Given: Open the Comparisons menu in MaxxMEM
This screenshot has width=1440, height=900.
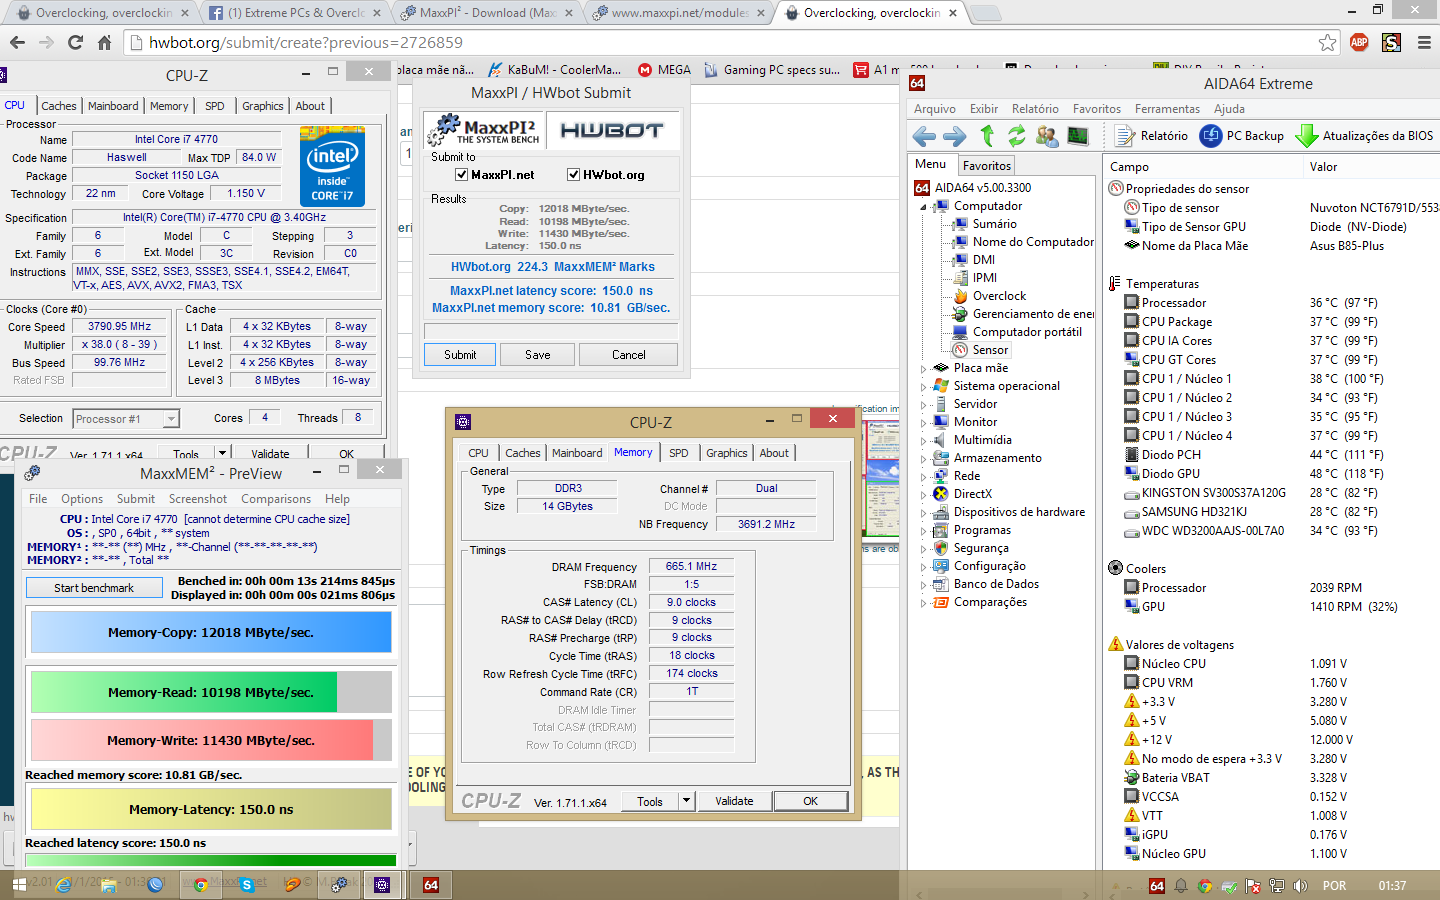Looking at the screenshot, I should [276, 499].
